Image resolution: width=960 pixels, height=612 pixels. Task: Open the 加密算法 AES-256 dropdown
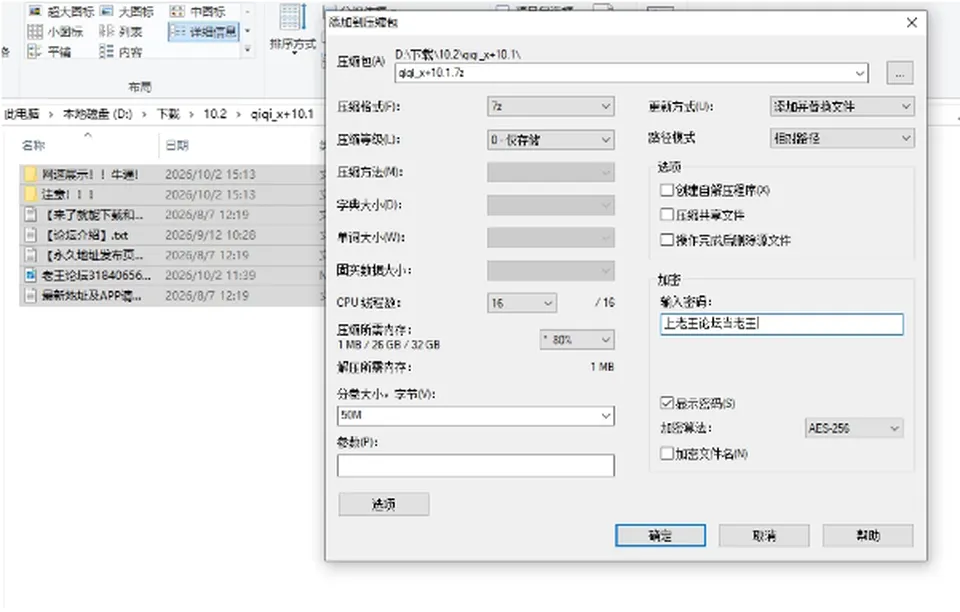point(854,428)
